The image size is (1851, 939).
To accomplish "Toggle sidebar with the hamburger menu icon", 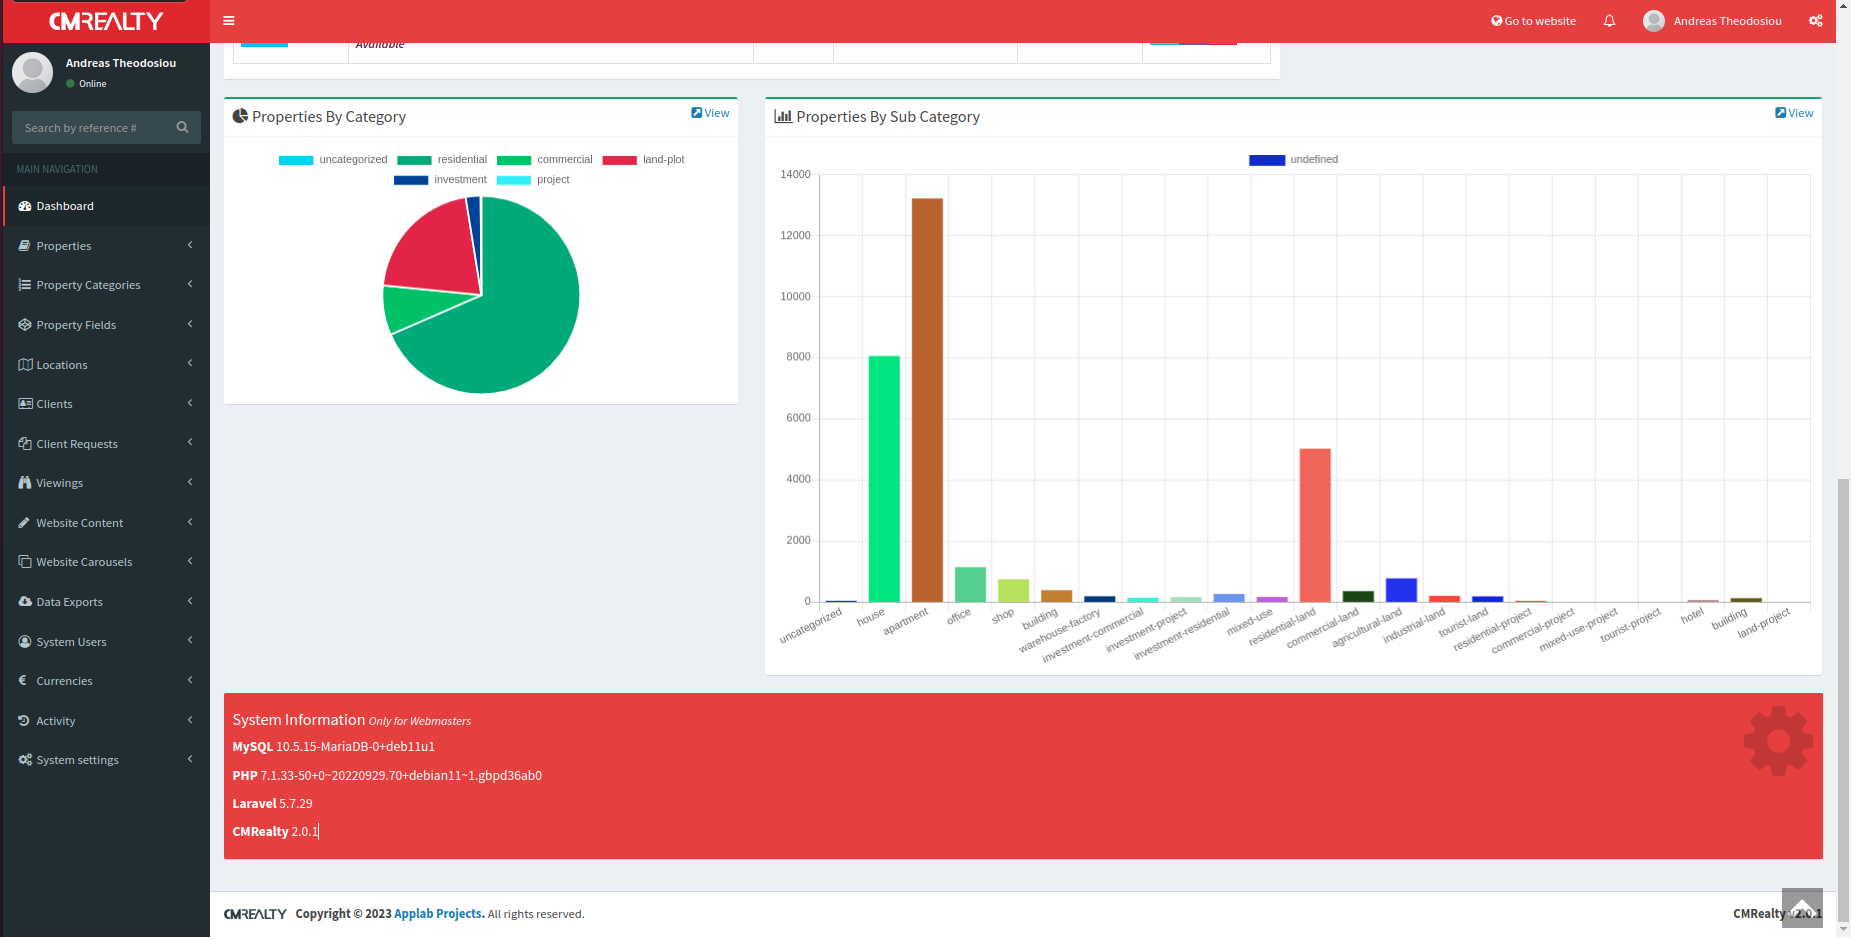I will [229, 21].
